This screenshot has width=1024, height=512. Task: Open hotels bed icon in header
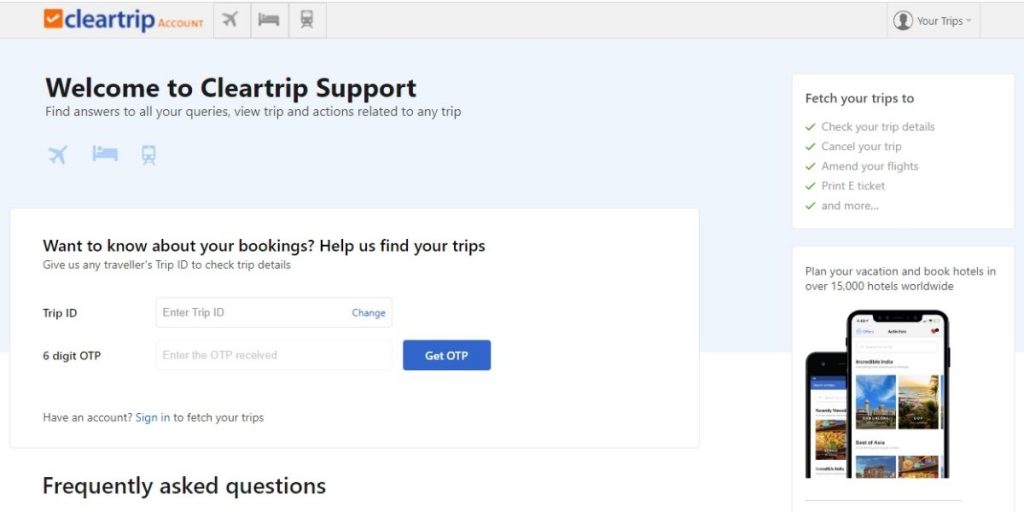pyautogui.click(x=269, y=20)
